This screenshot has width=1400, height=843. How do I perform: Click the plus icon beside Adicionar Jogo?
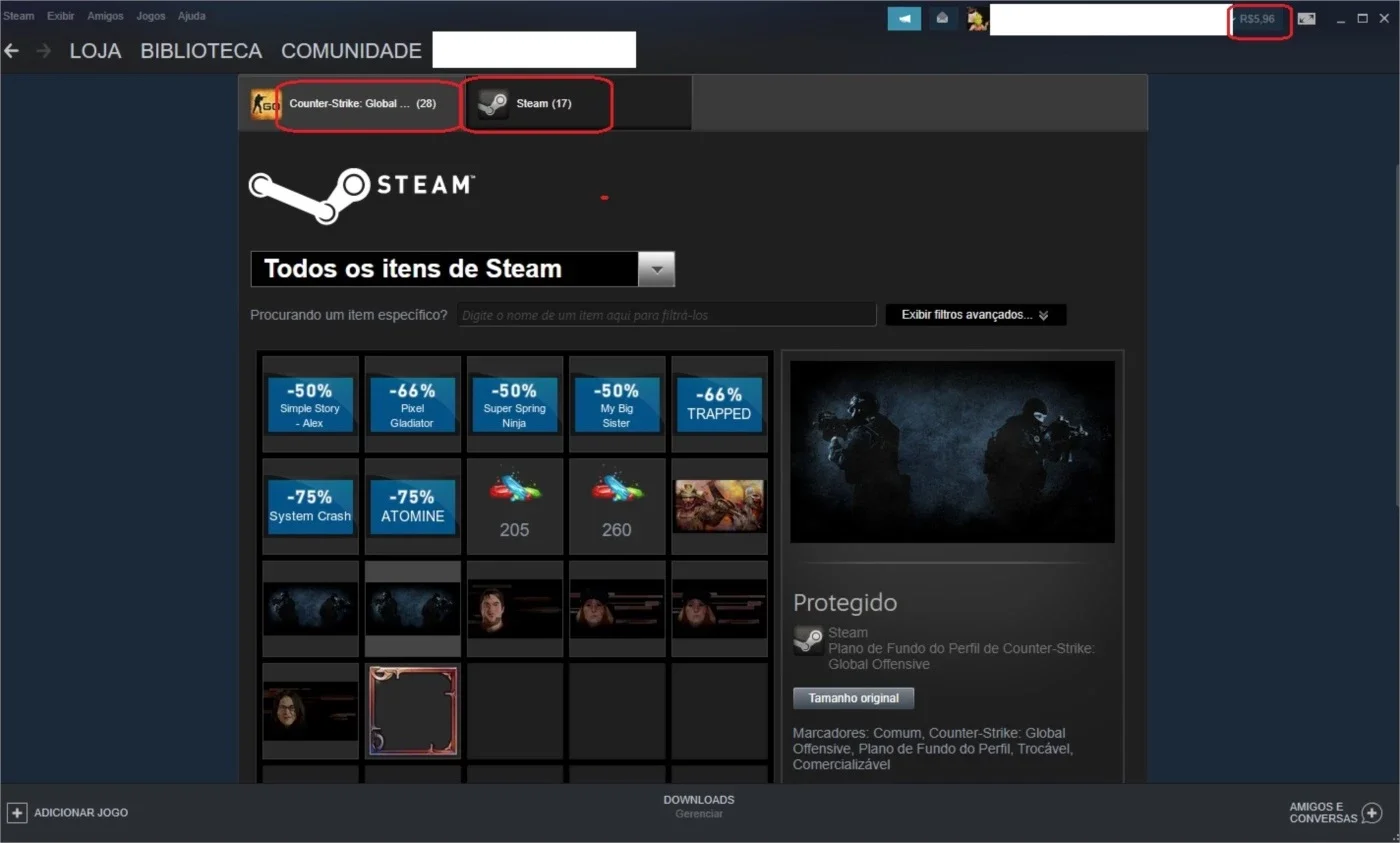coord(17,812)
